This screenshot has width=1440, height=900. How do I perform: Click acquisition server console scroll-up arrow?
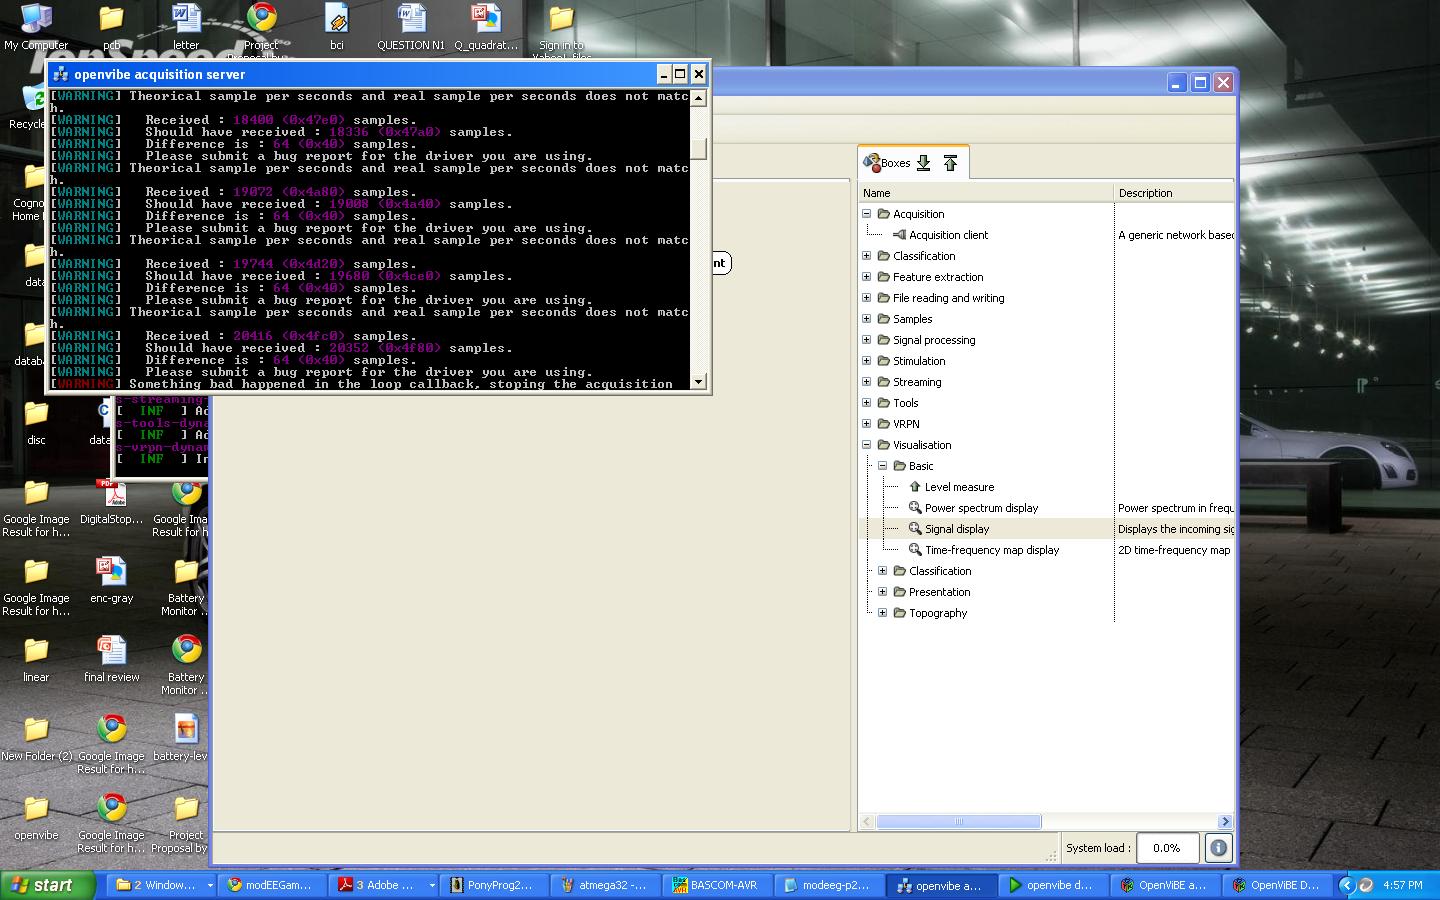(699, 98)
